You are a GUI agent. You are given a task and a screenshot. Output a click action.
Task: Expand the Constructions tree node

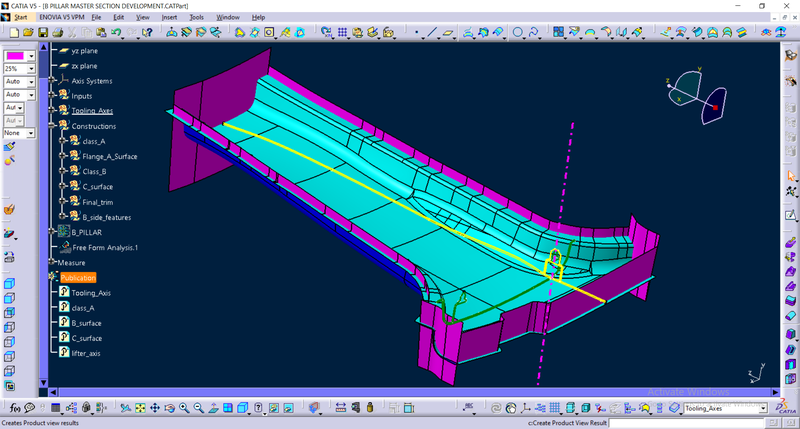click(x=52, y=126)
